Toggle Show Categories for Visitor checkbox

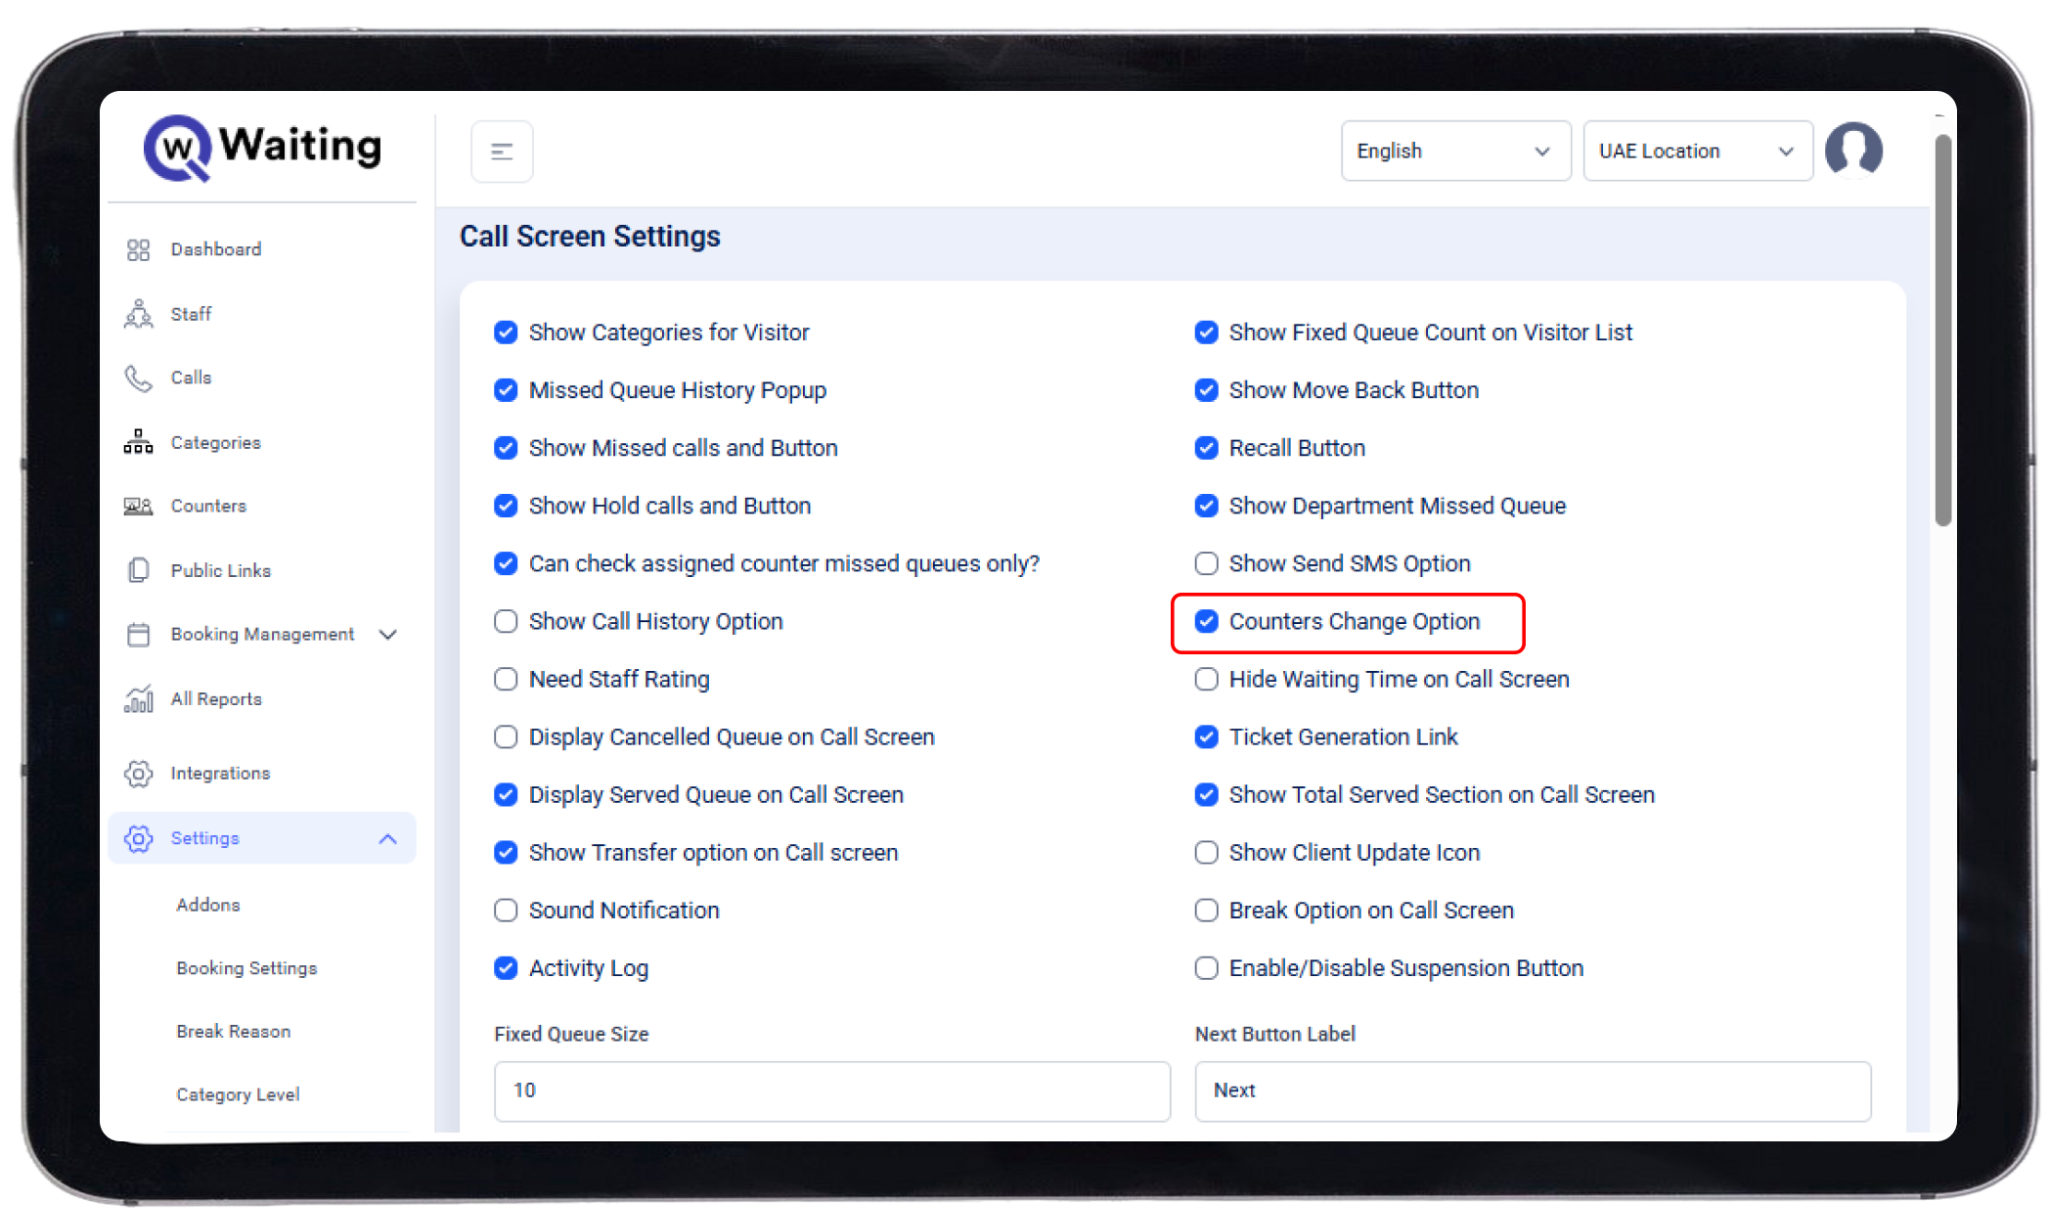[506, 332]
